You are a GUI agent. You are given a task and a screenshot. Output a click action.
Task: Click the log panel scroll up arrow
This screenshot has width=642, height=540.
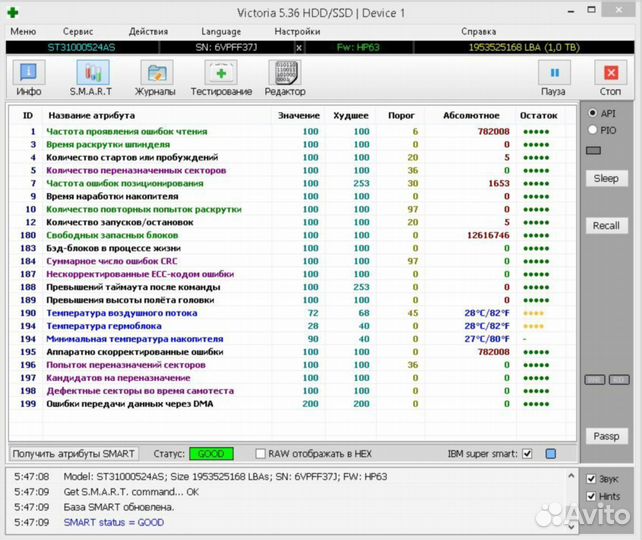pyautogui.click(x=571, y=476)
